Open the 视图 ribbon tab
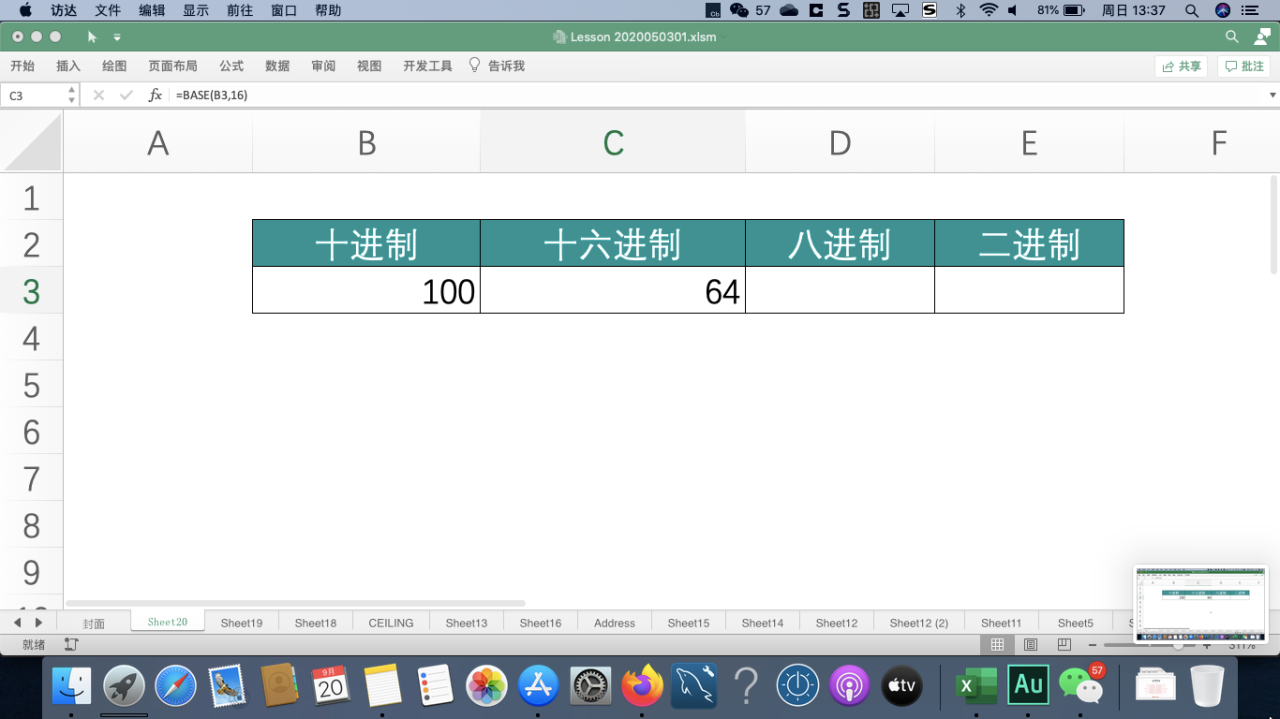1280x719 pixels. point(369,66)
